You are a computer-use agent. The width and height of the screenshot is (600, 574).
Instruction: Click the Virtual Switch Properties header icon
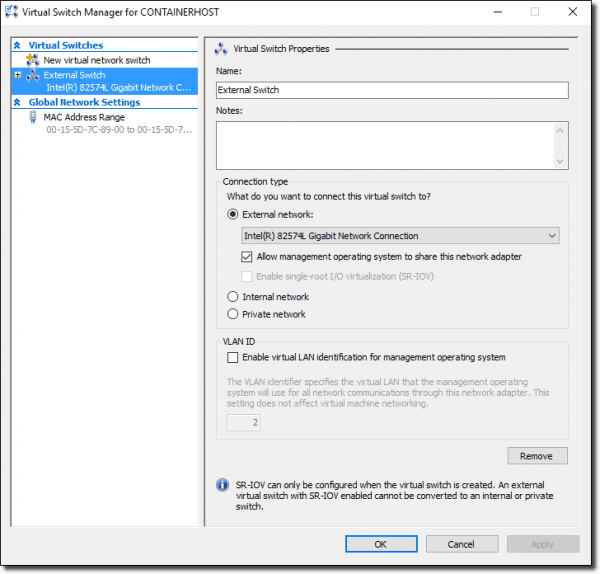(x=221, y=49)
